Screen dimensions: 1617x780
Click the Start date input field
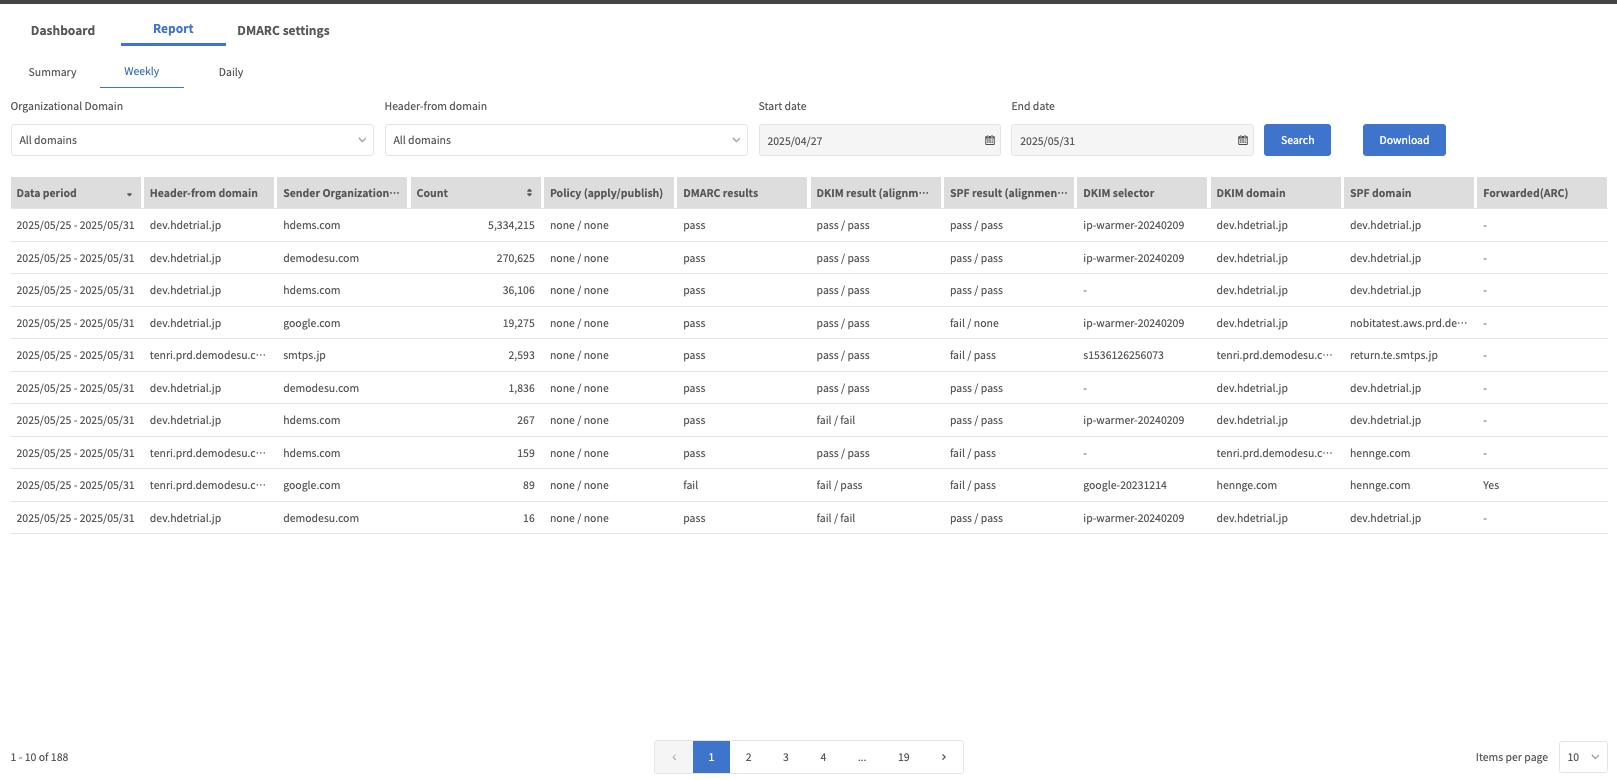coord(880,141)
